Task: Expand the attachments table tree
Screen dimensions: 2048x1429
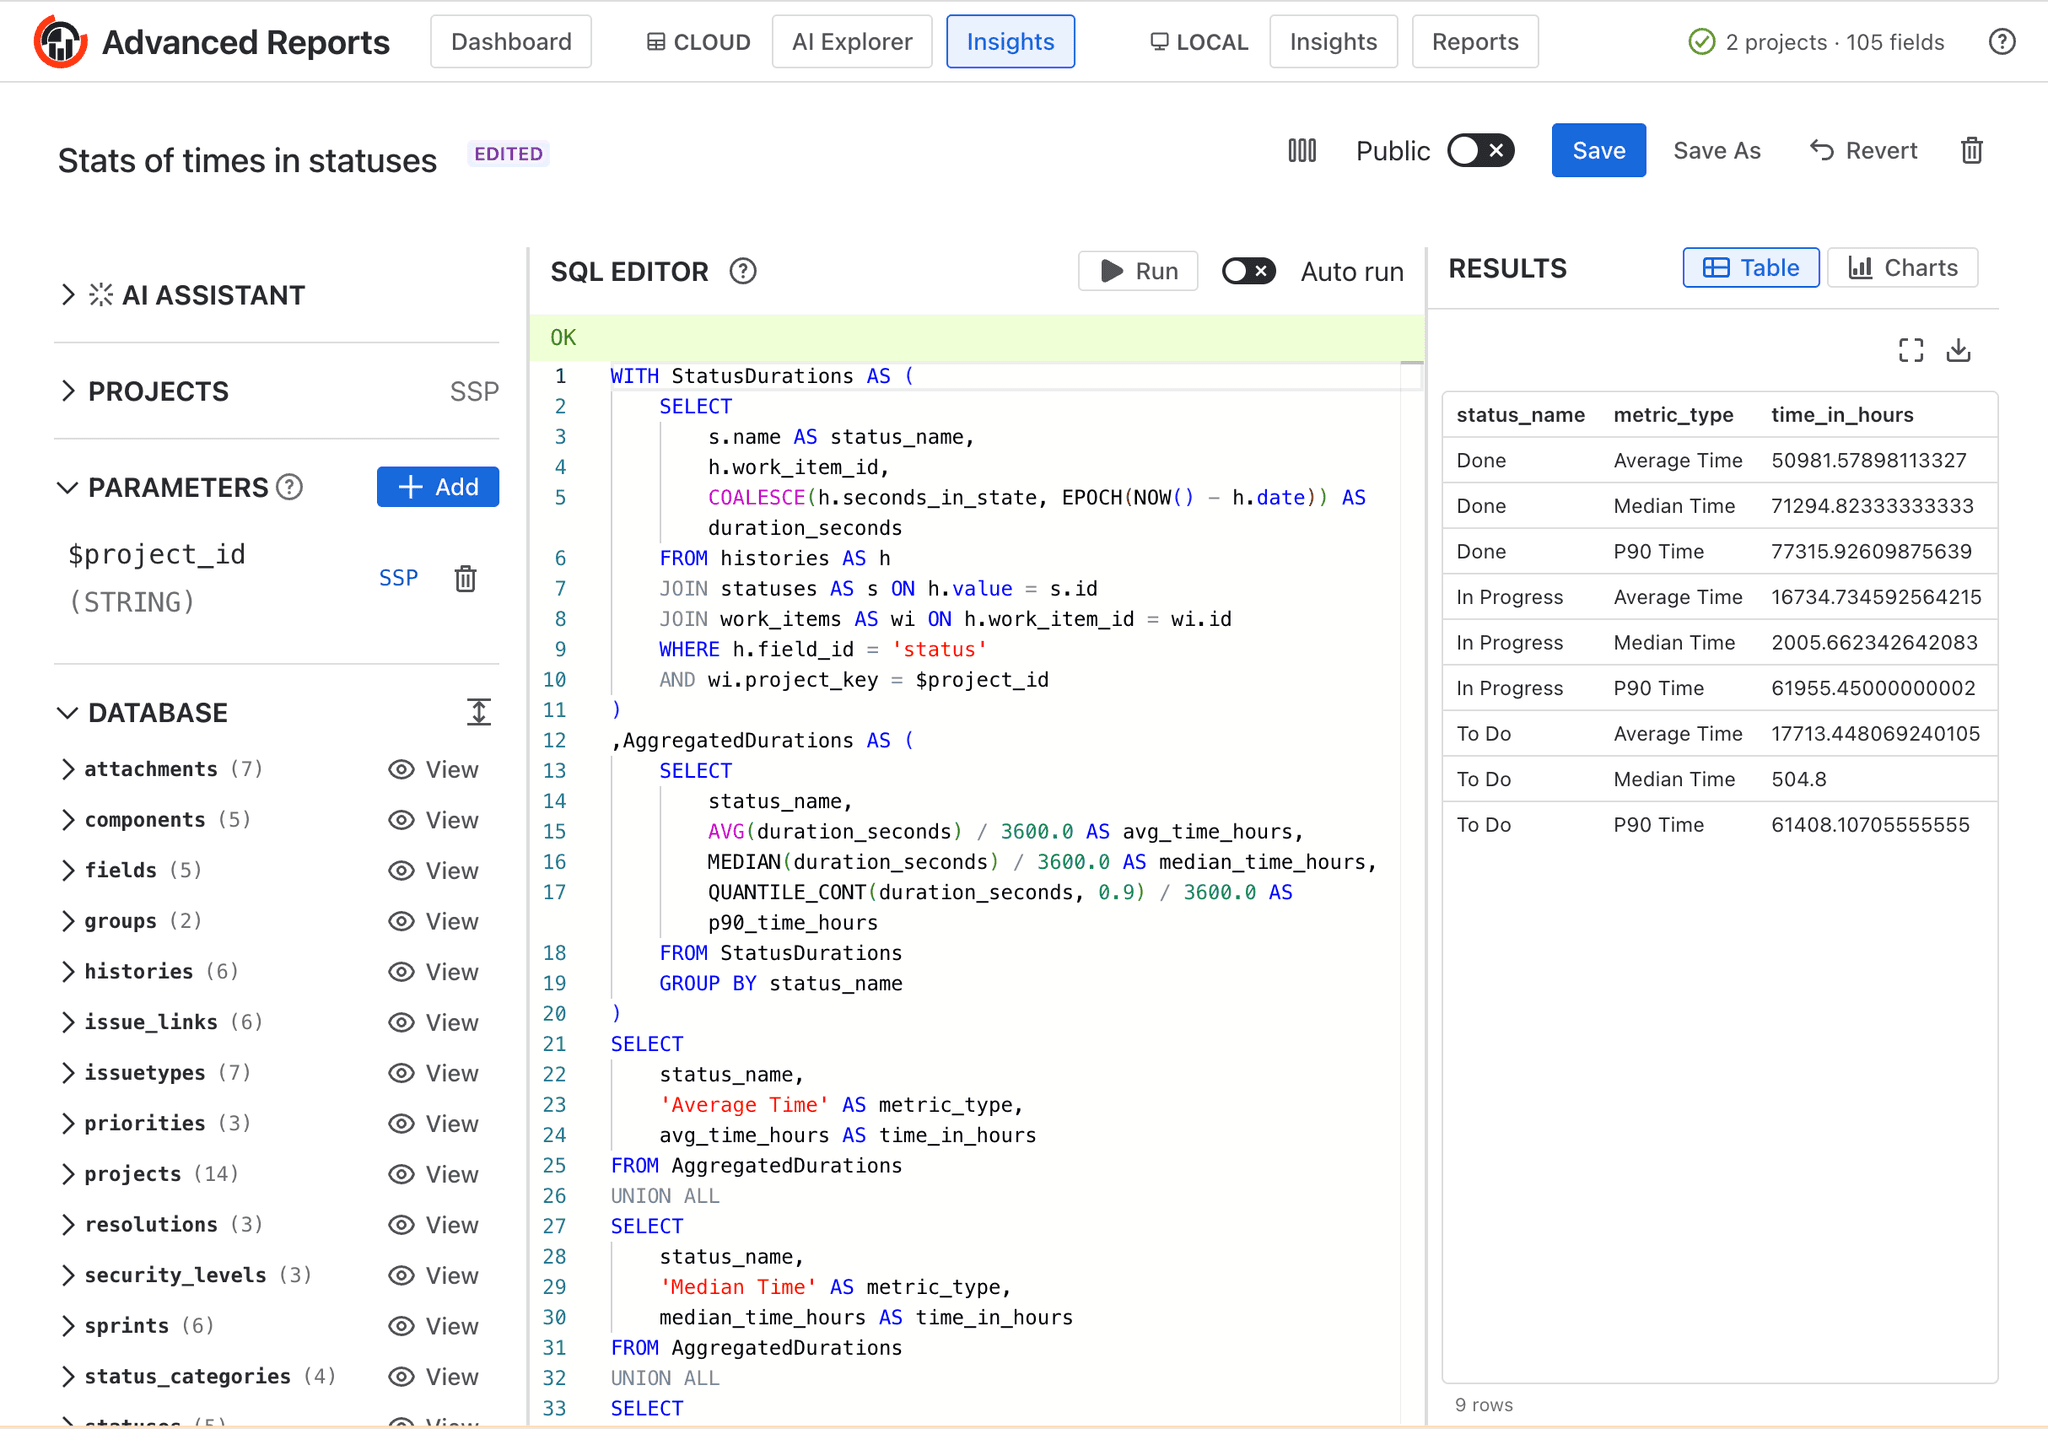Action: tap(67, 769)
